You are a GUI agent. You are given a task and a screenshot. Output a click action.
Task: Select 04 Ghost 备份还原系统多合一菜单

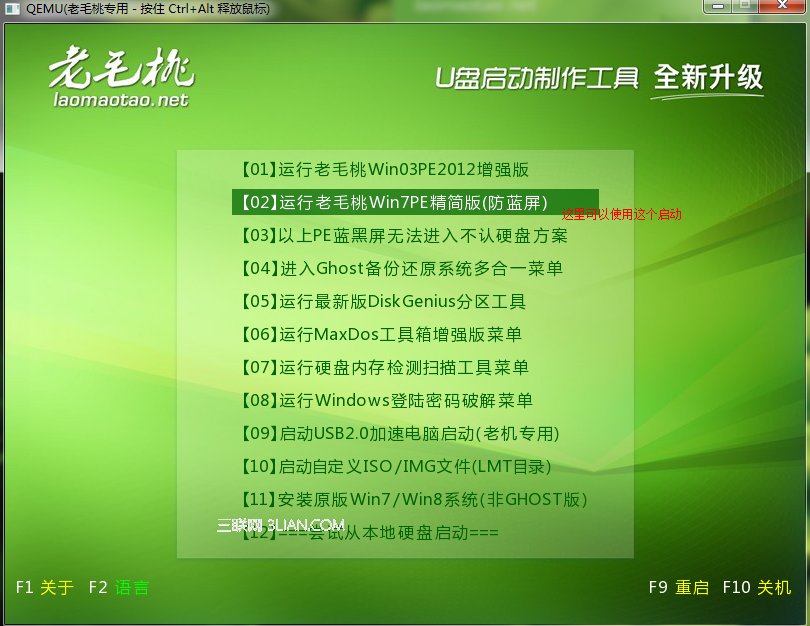tap(402, 269)
